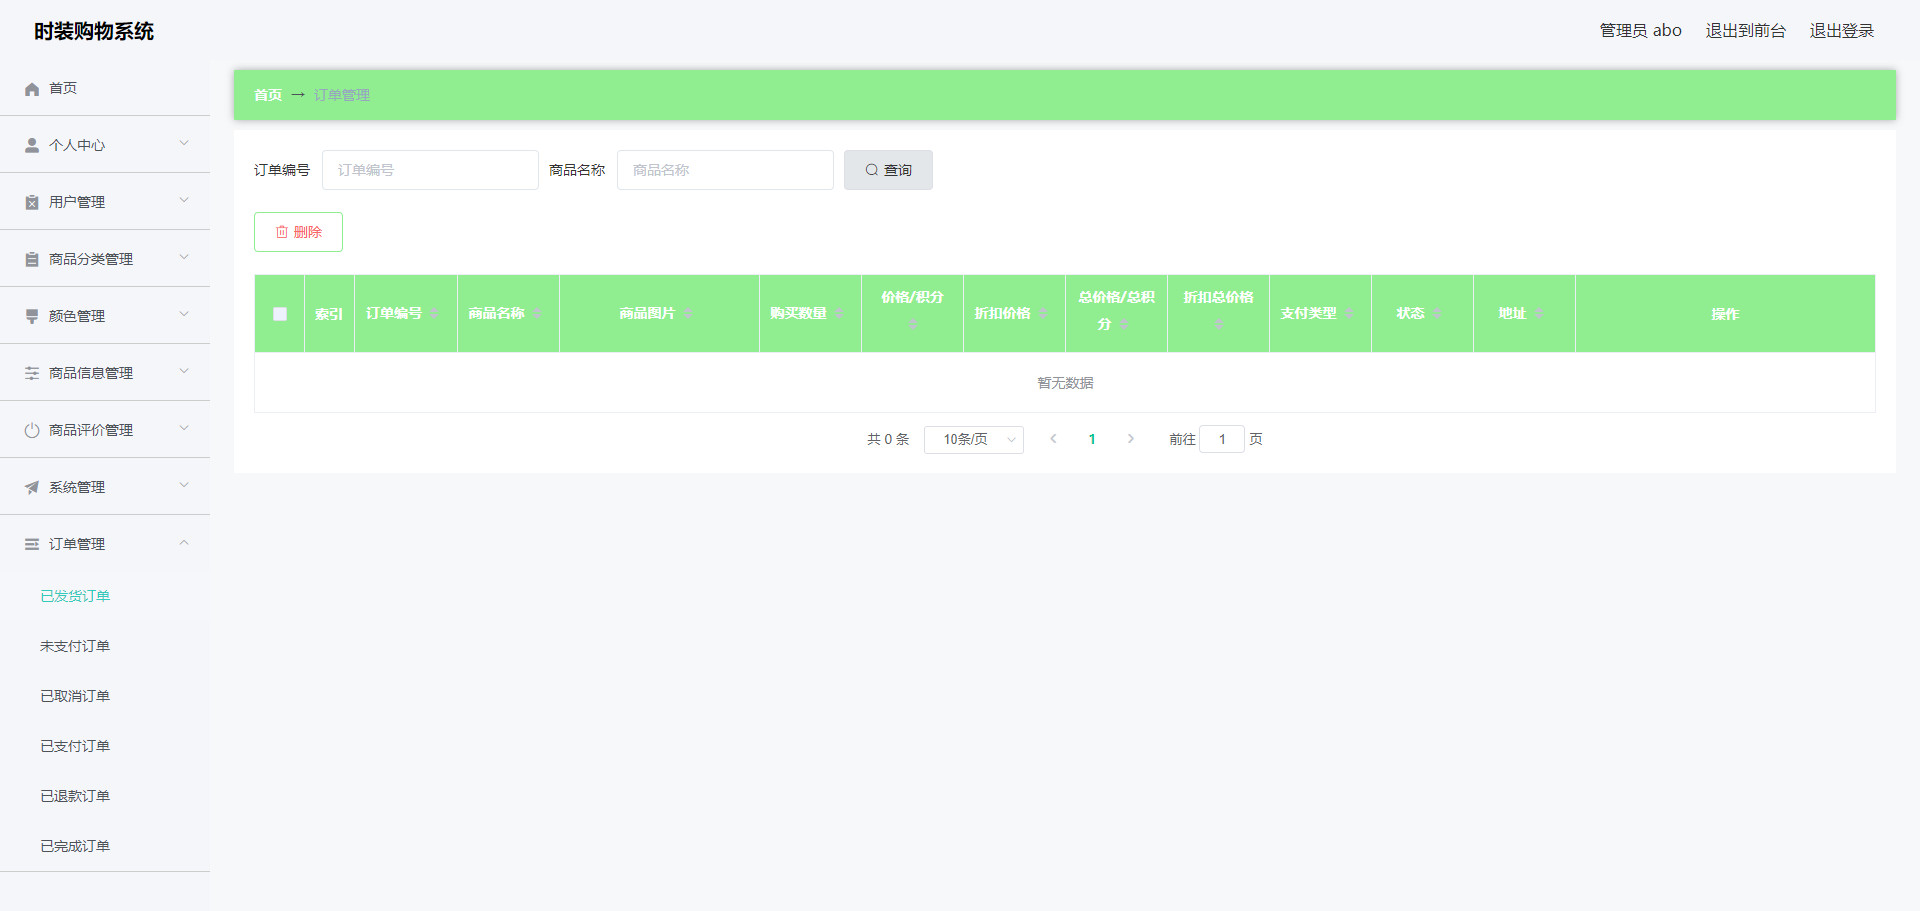Expand the 个人中心 menu chevron

point(184,144)
